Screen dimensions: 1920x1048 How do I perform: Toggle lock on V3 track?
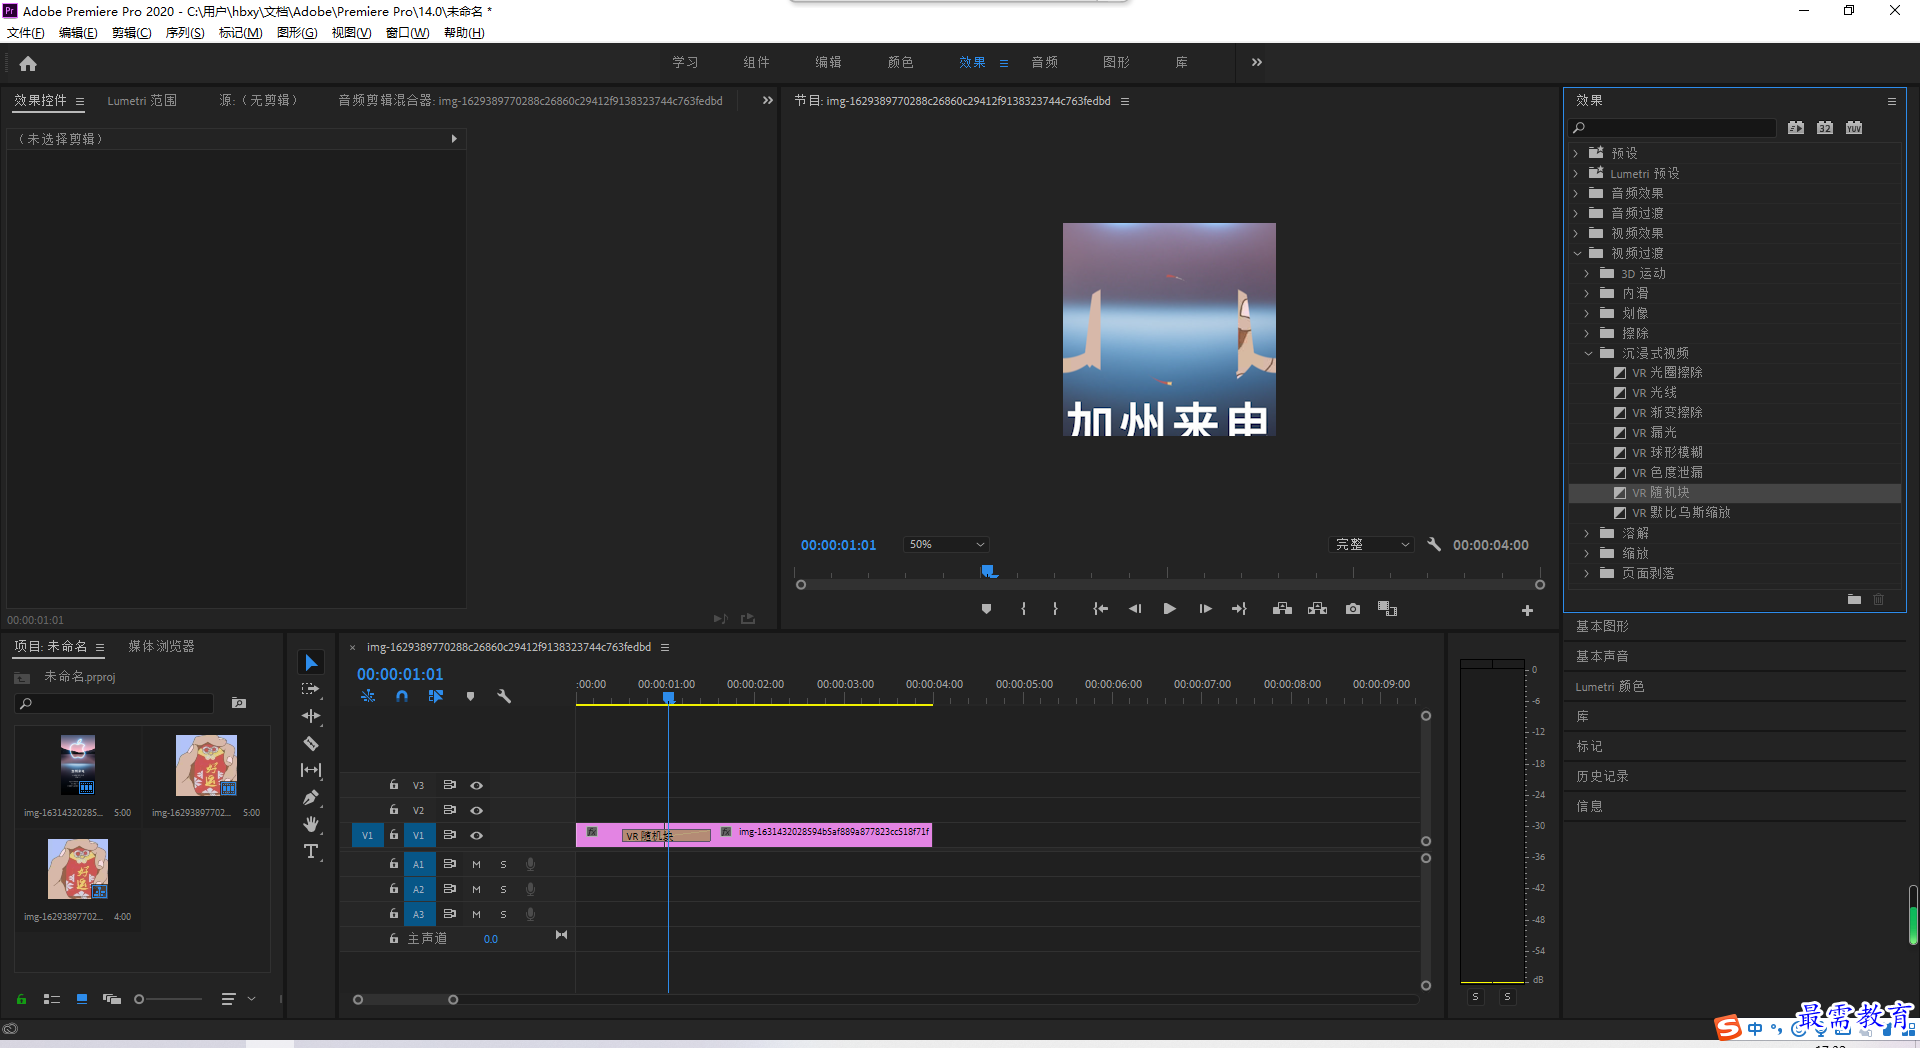[x=394, y=785]
